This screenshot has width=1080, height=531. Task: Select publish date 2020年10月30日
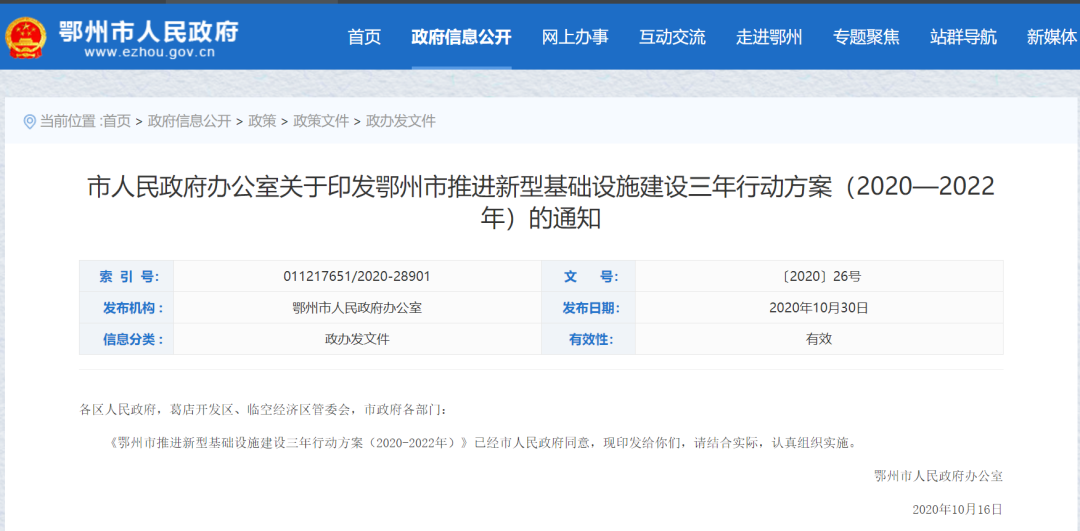pyautogui.click(x=819, y=308)
